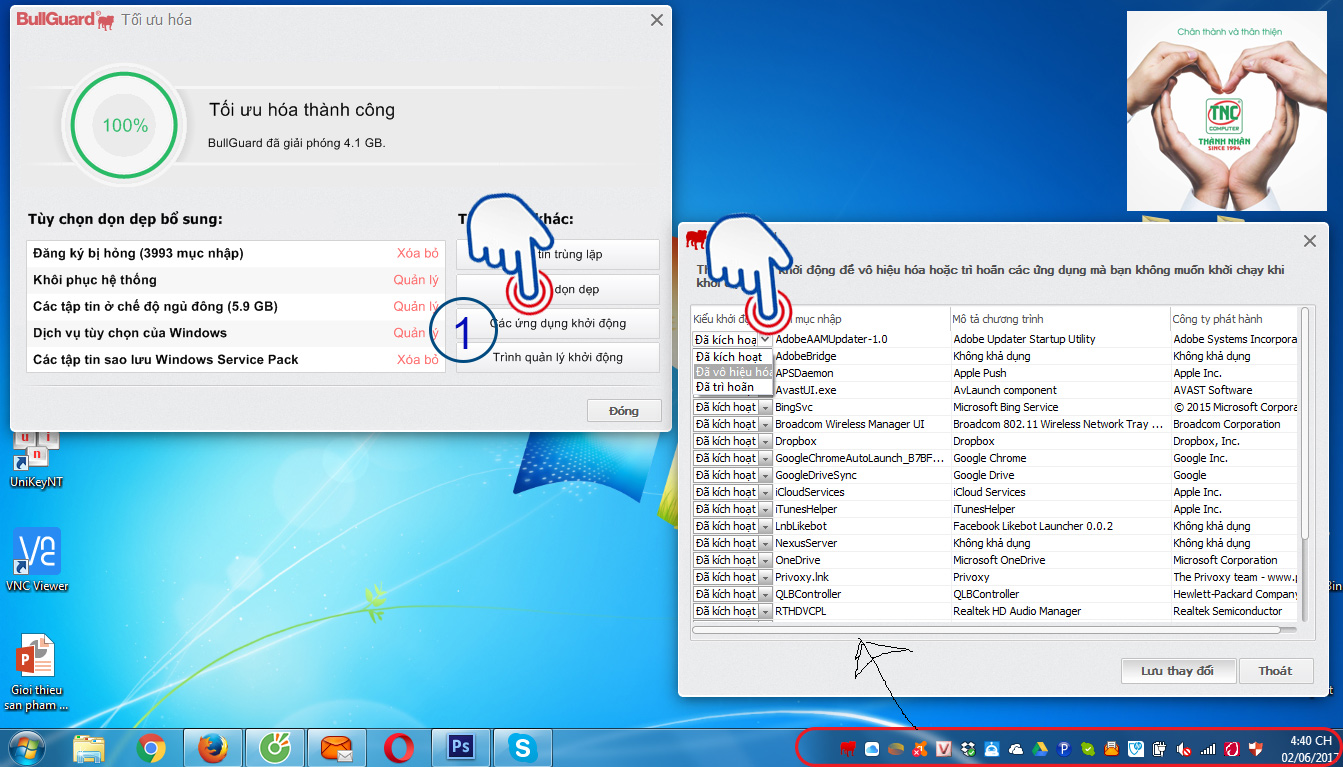Click the 100% optimization progress circle

tap(125, 126)
